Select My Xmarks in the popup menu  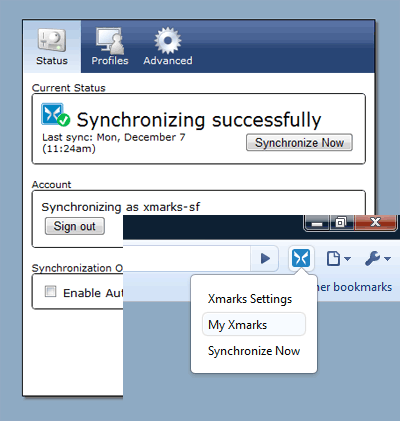tap(254, 324)
